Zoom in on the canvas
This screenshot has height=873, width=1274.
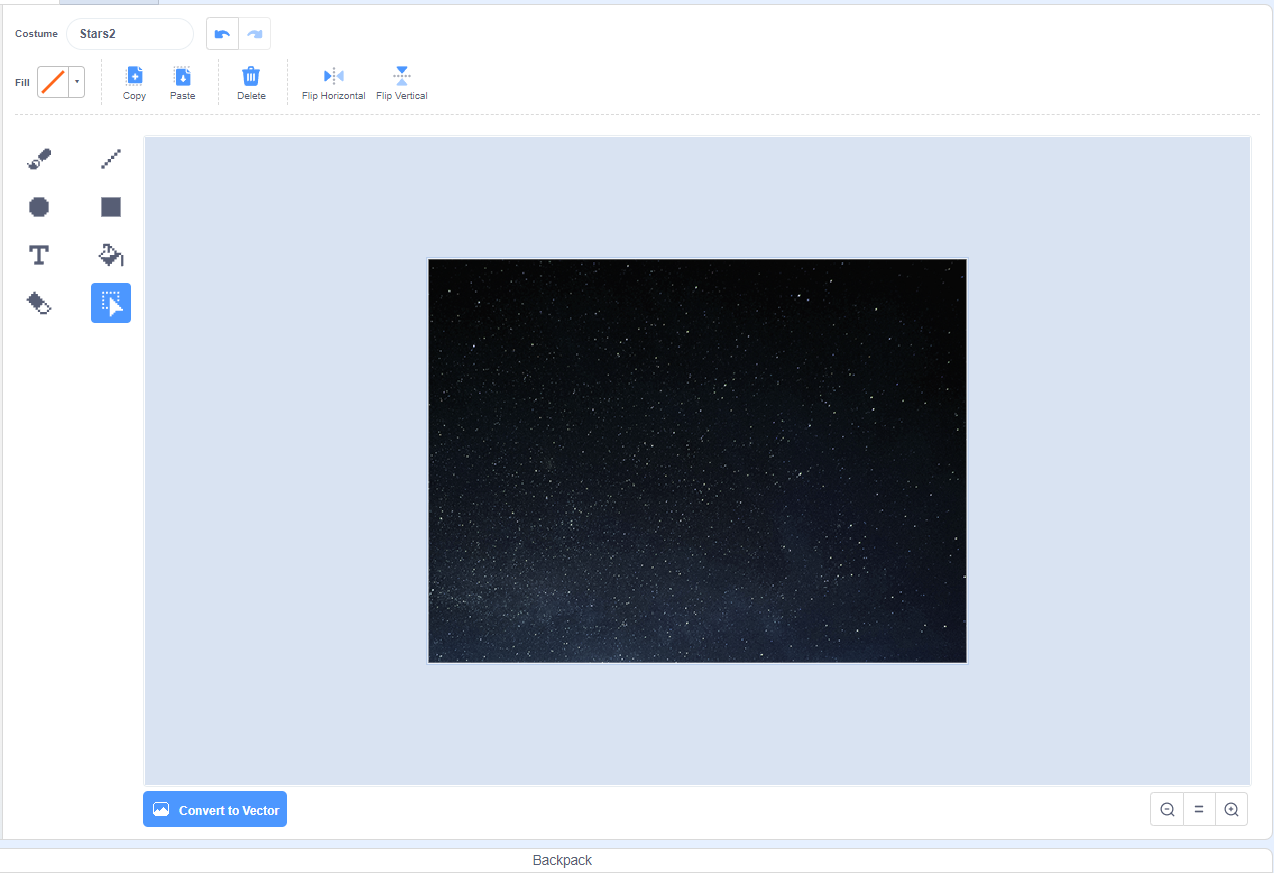[1231, 809]
